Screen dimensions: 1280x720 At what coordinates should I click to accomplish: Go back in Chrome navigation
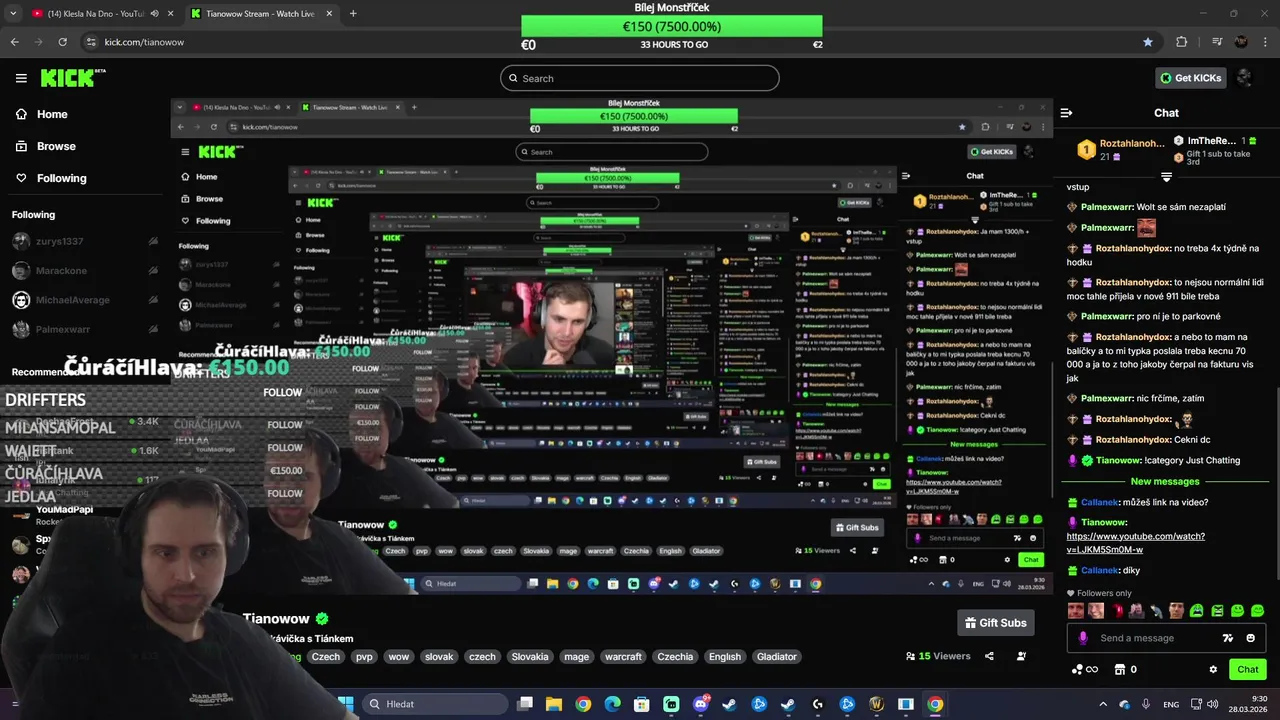click(x=15, y=42)
